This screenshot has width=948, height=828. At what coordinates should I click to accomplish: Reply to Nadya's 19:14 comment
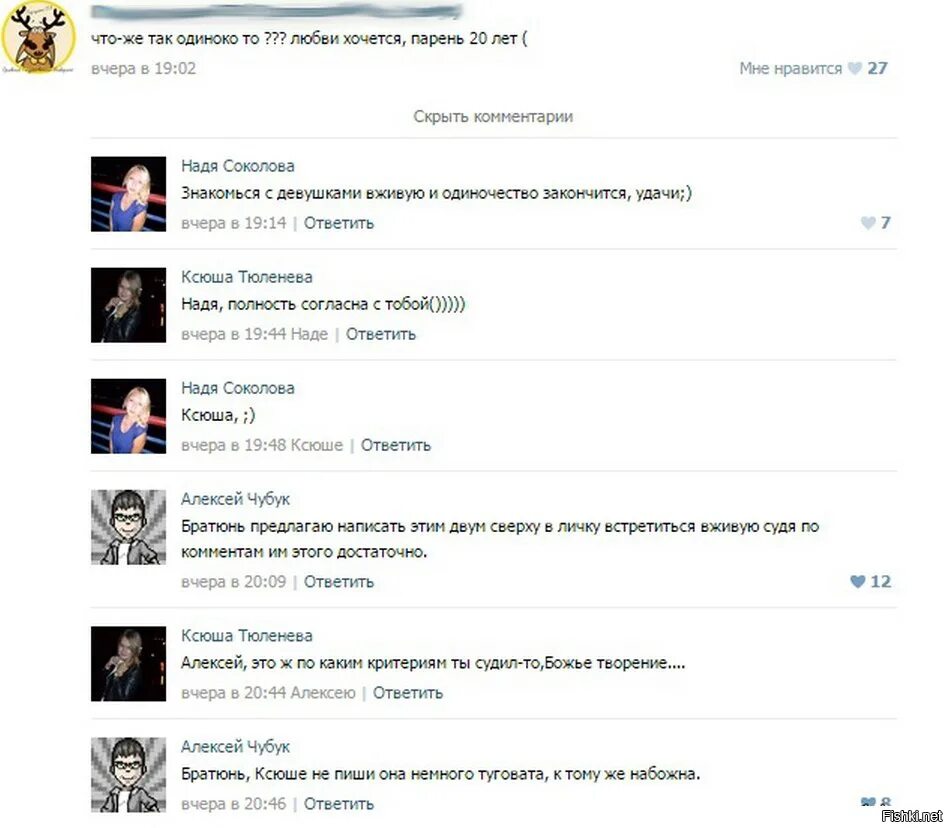[339, 223]
